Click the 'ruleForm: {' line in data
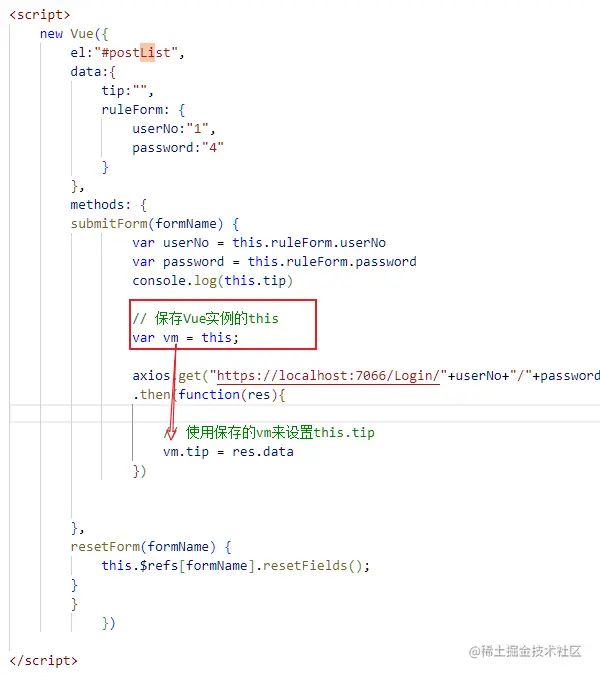 coord(143,110)
